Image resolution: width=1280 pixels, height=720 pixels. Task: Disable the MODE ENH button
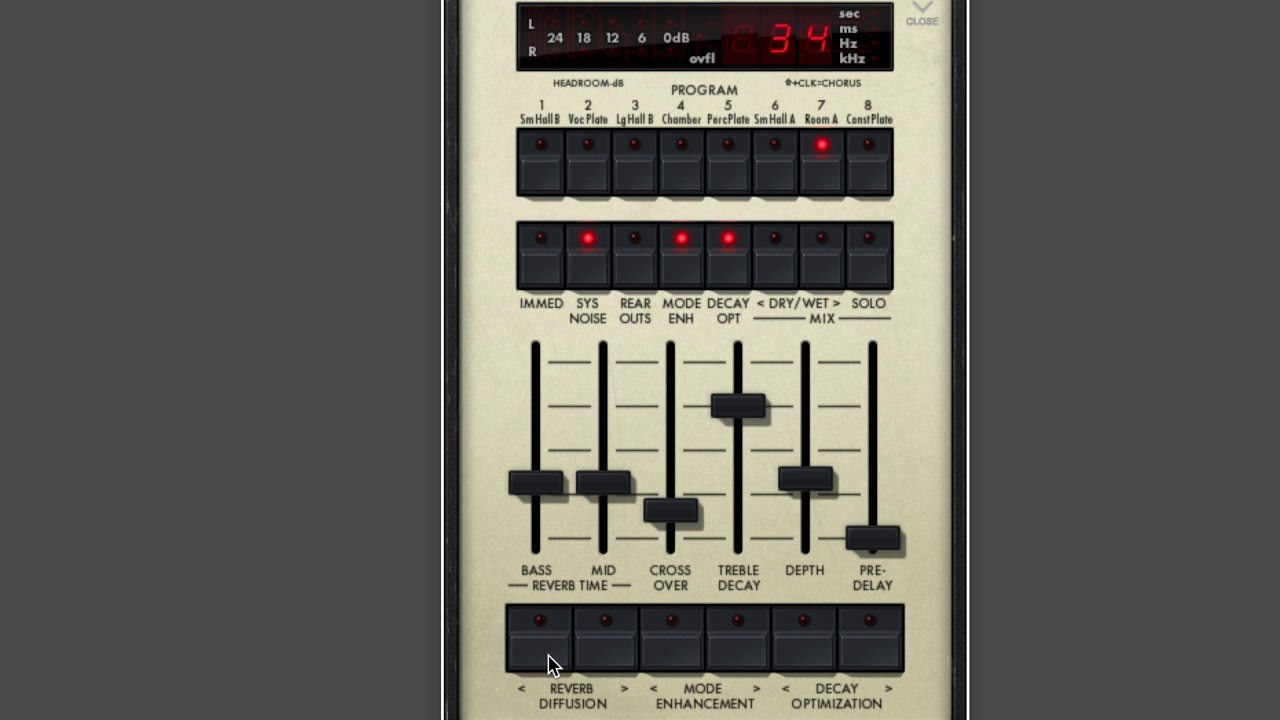pyautogui.click(x=681, y=256)
